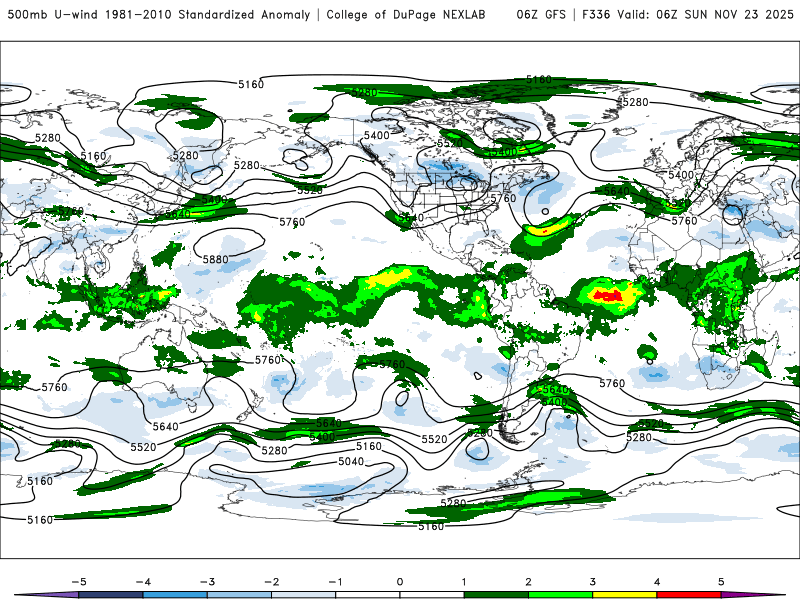
Task: Click the '0' colorbar tick label
Action: 400,582
